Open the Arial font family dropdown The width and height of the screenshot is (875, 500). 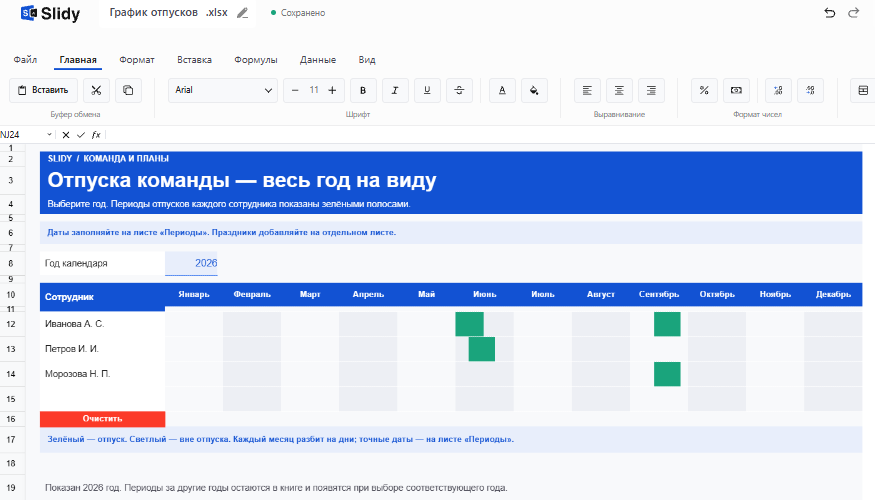(223, 90)
